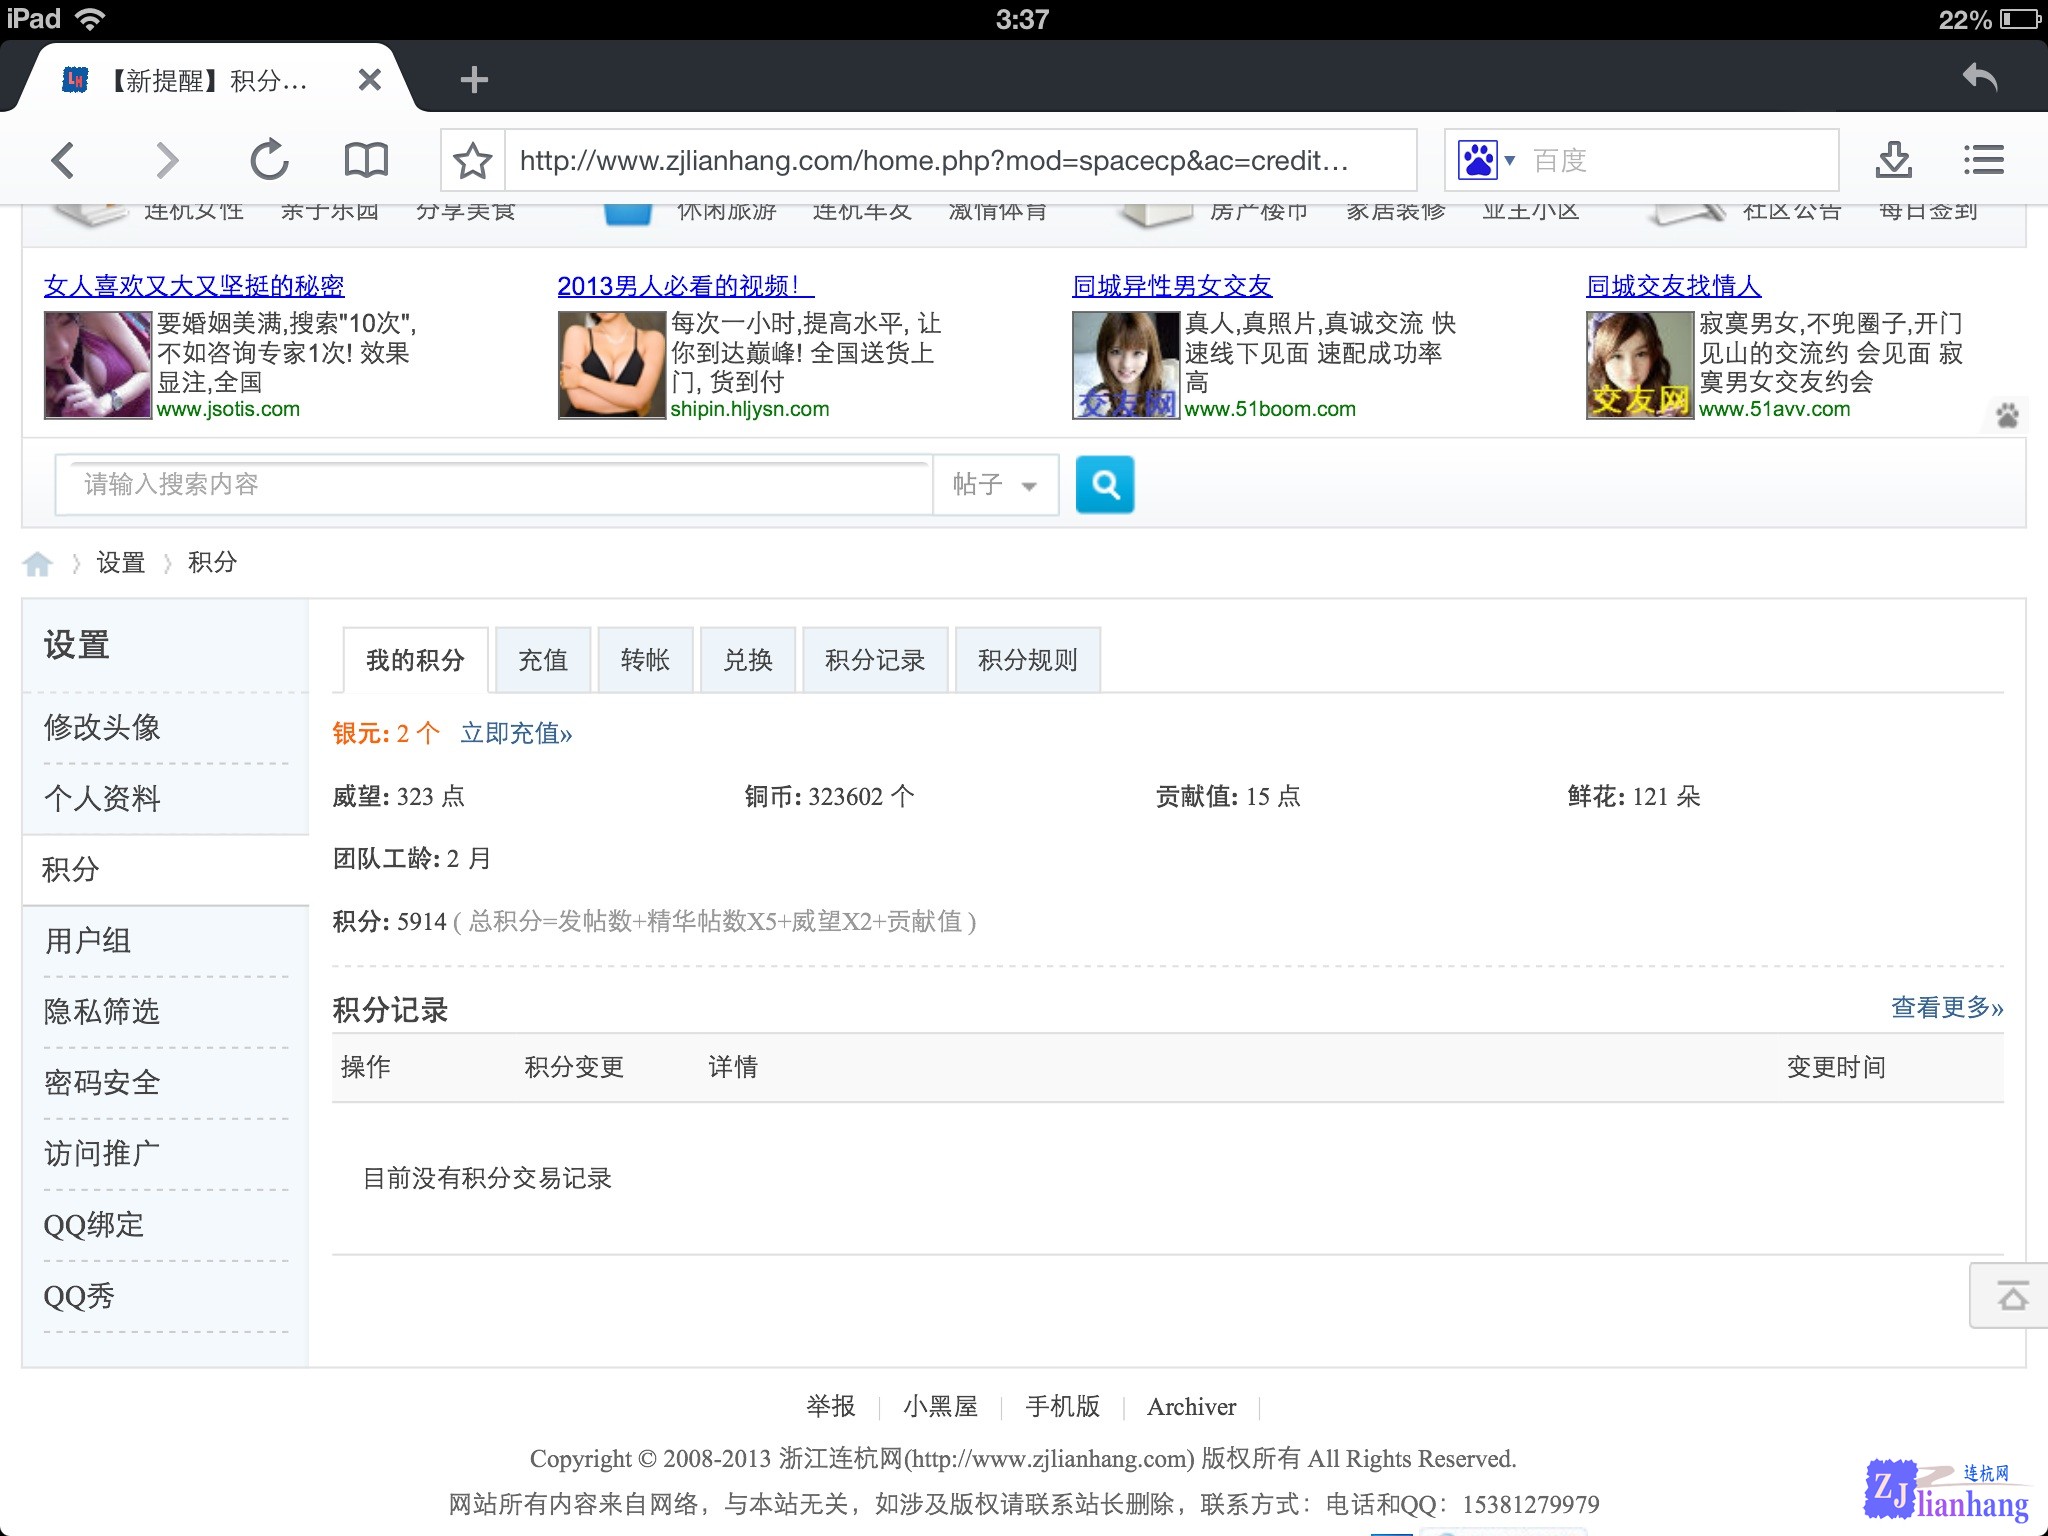
Task: Bookmark this page with the star icon
Action: 473,160
